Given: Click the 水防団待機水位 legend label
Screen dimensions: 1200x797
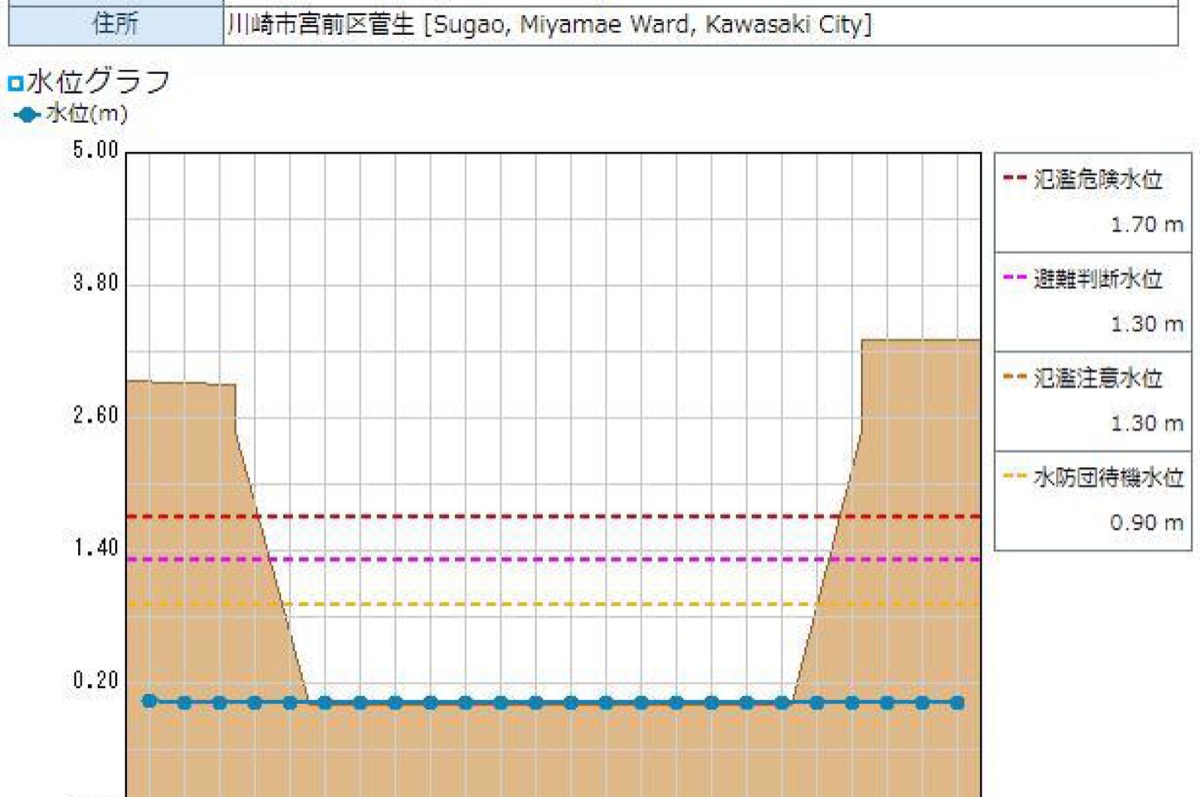Looking at the screenshot, I should 1108,478.
